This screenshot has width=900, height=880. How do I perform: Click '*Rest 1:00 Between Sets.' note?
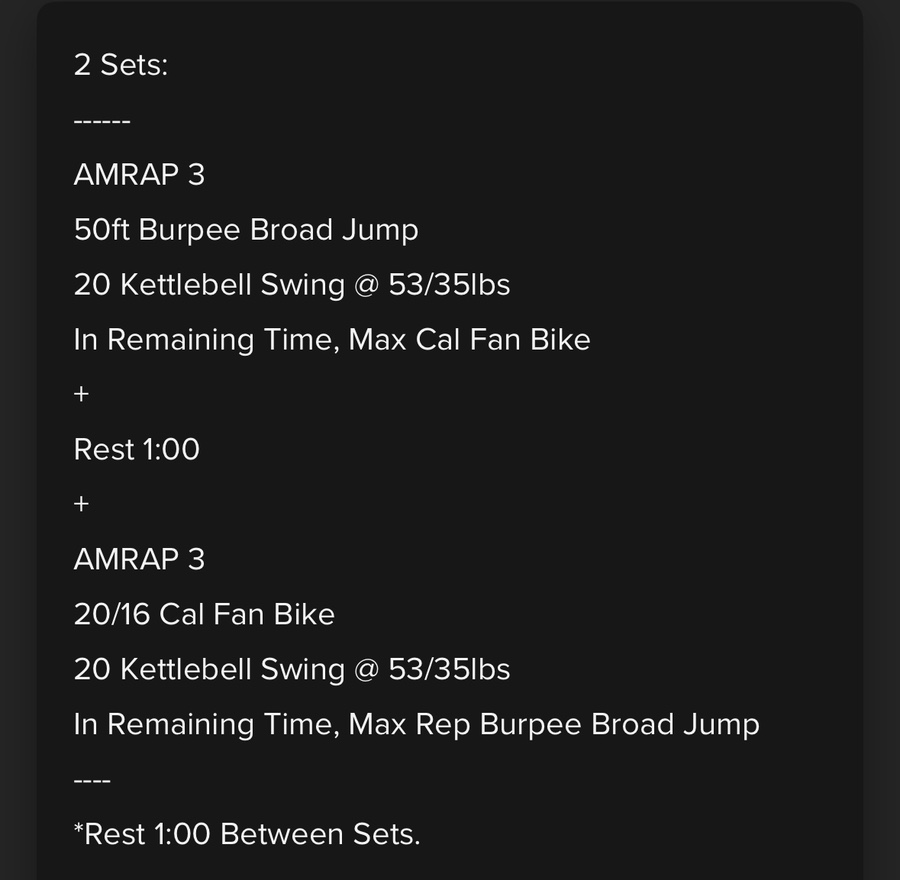coord(247,834)
